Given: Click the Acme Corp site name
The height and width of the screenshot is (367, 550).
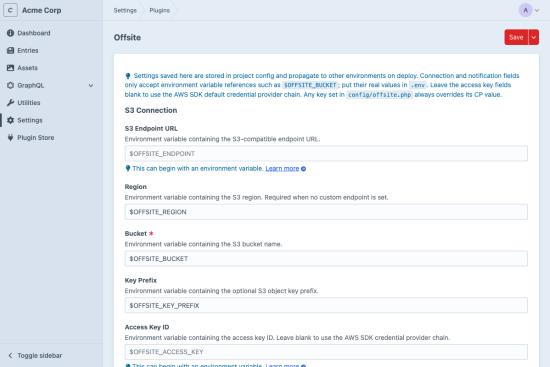Looking at the screenshot, I should (41, 10).
